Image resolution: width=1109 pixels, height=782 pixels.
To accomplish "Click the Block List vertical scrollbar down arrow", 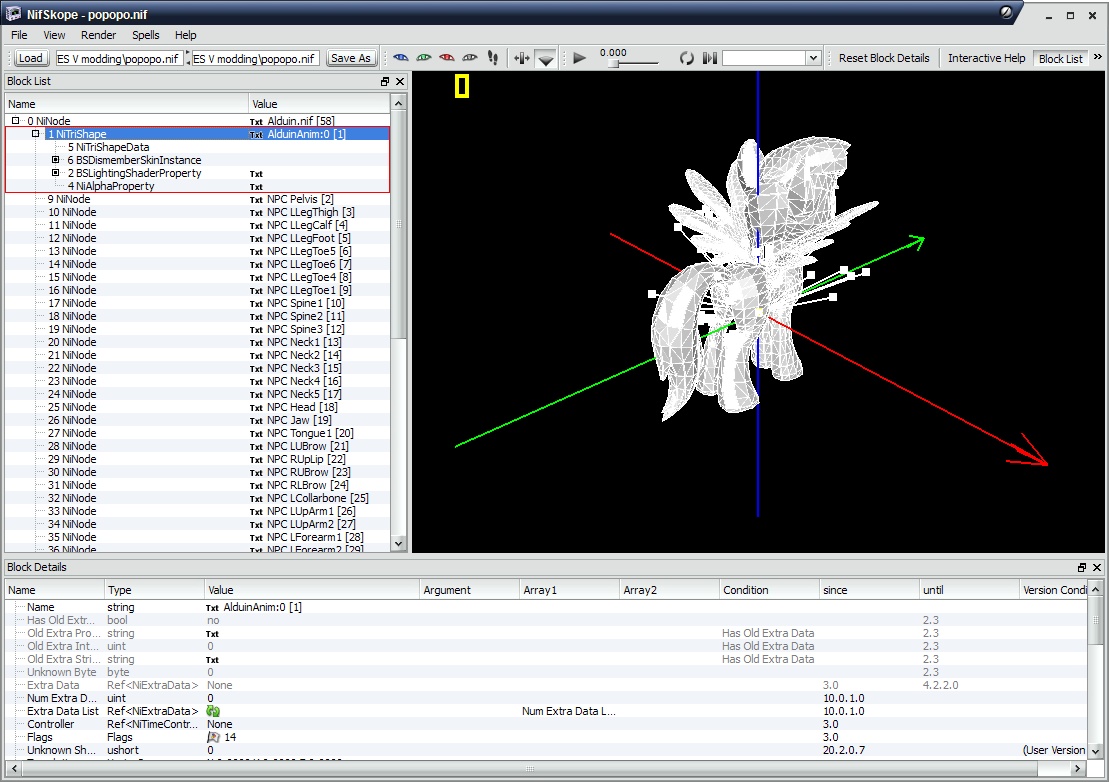I will click(x=398, y=543).
